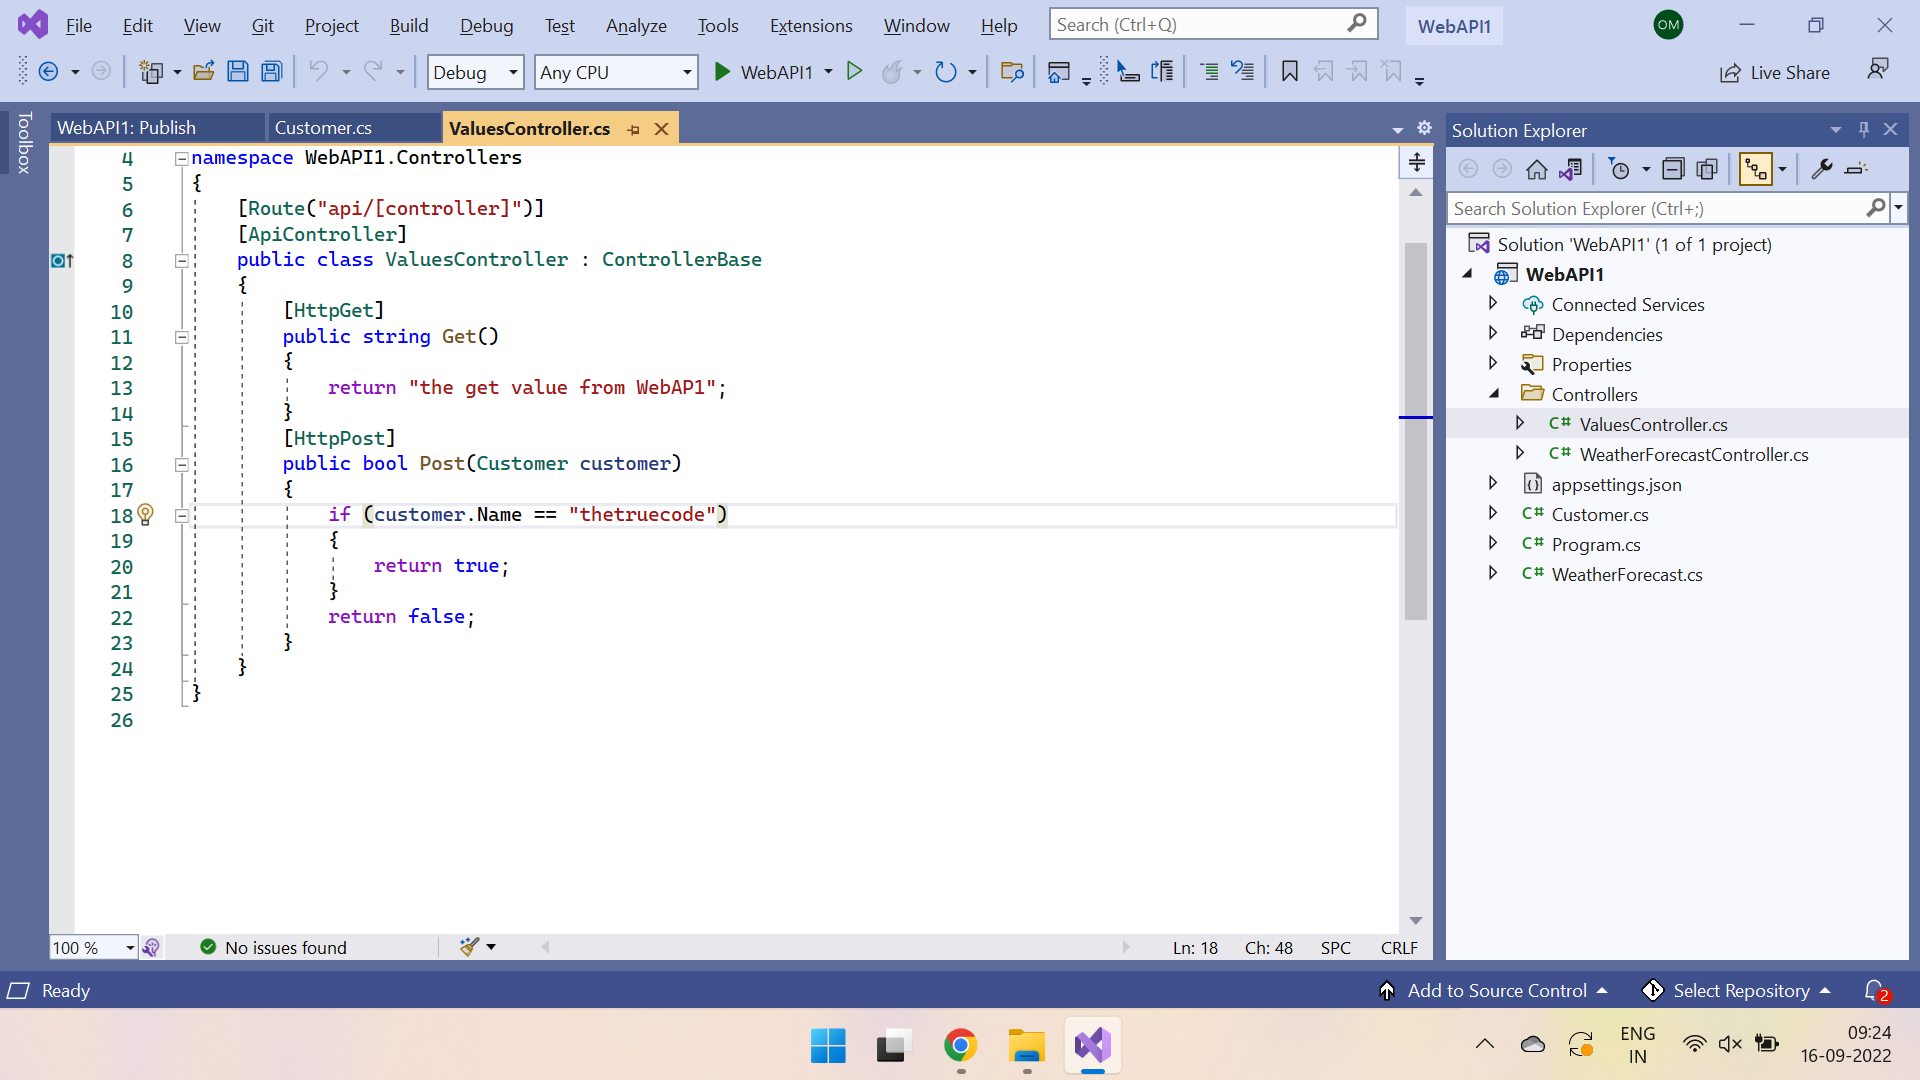Click the ValuesController.cs tab
Viewport: 1920px width, 1080px height.
tap(529, 128)
